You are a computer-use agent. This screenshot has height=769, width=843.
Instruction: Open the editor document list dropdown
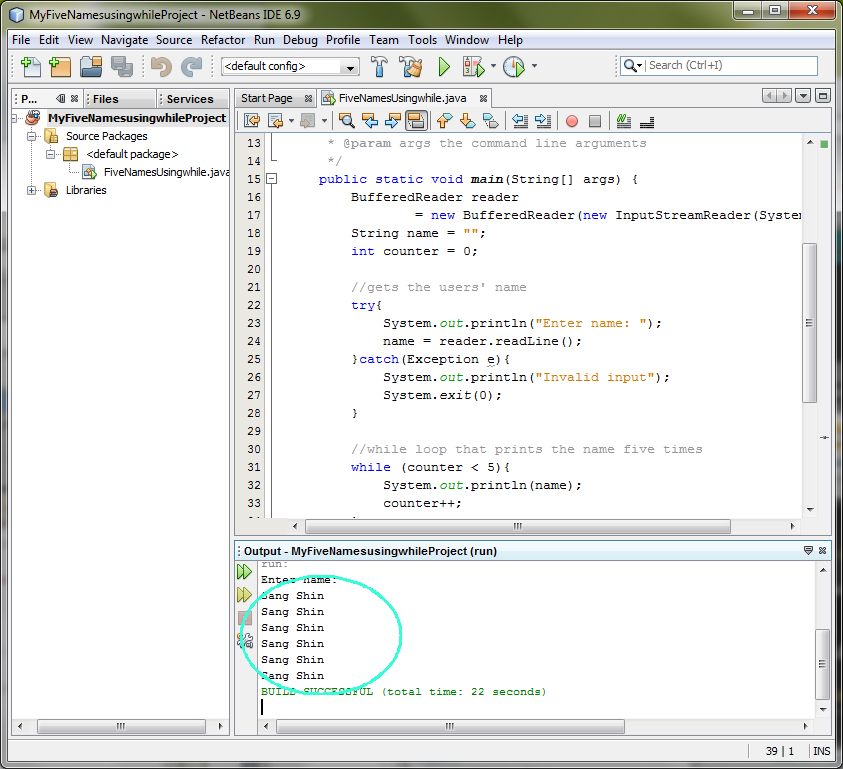[x=803, y=96]
